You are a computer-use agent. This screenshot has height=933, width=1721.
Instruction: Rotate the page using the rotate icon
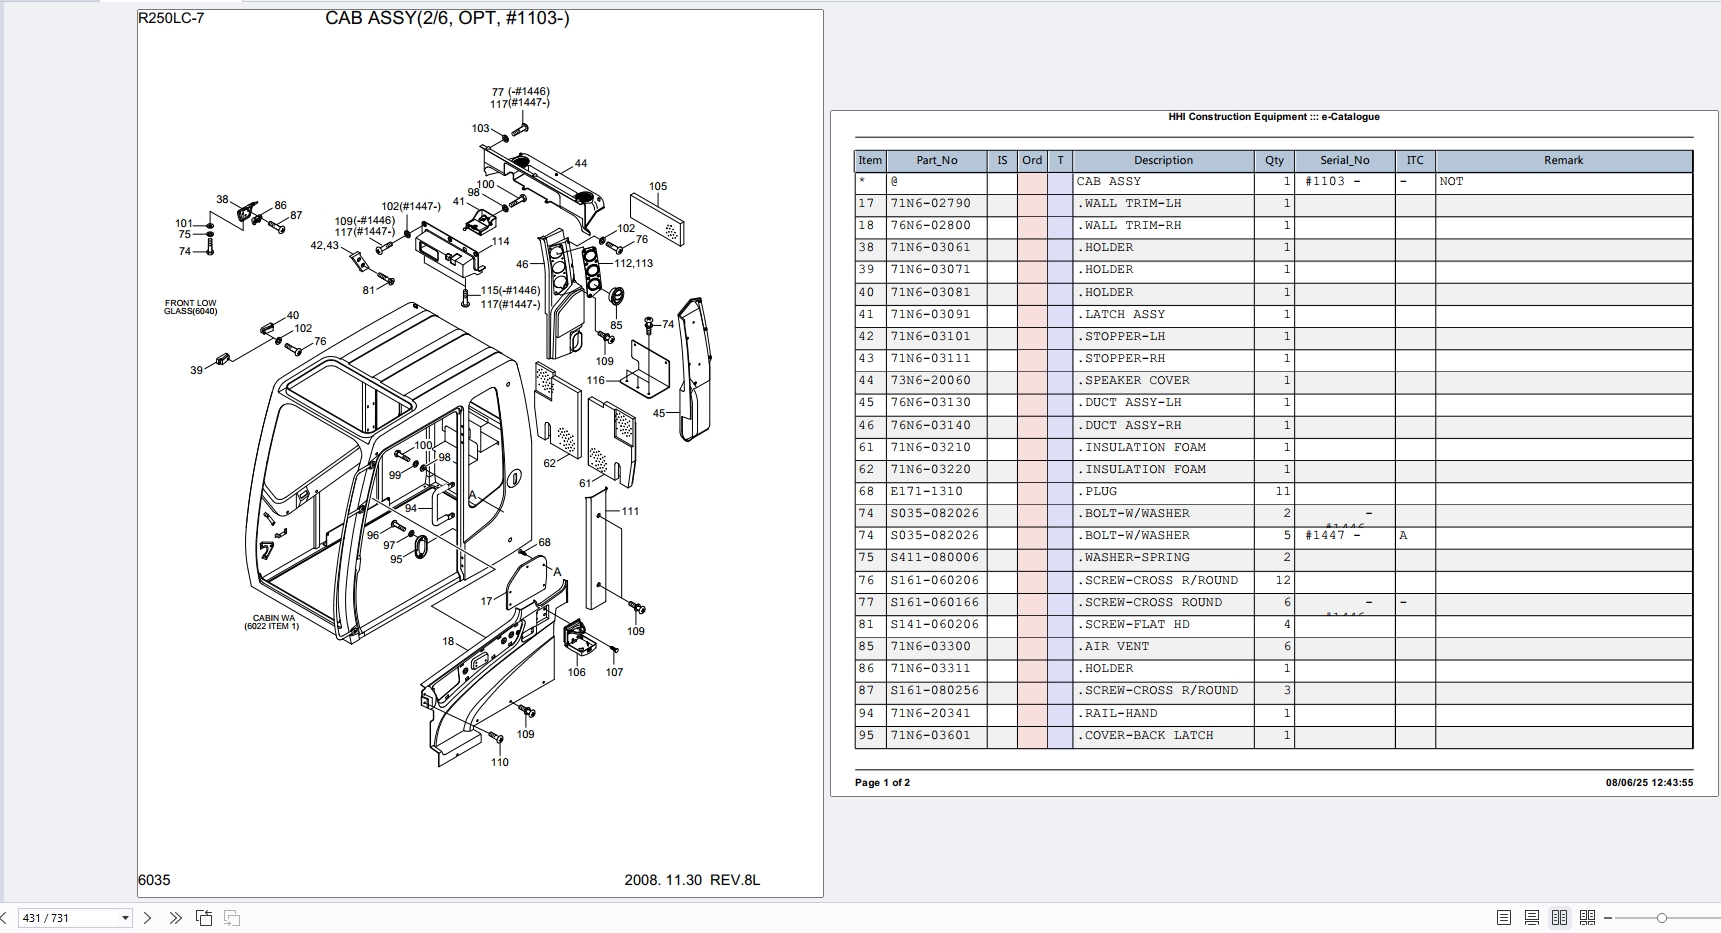[205, 918]
